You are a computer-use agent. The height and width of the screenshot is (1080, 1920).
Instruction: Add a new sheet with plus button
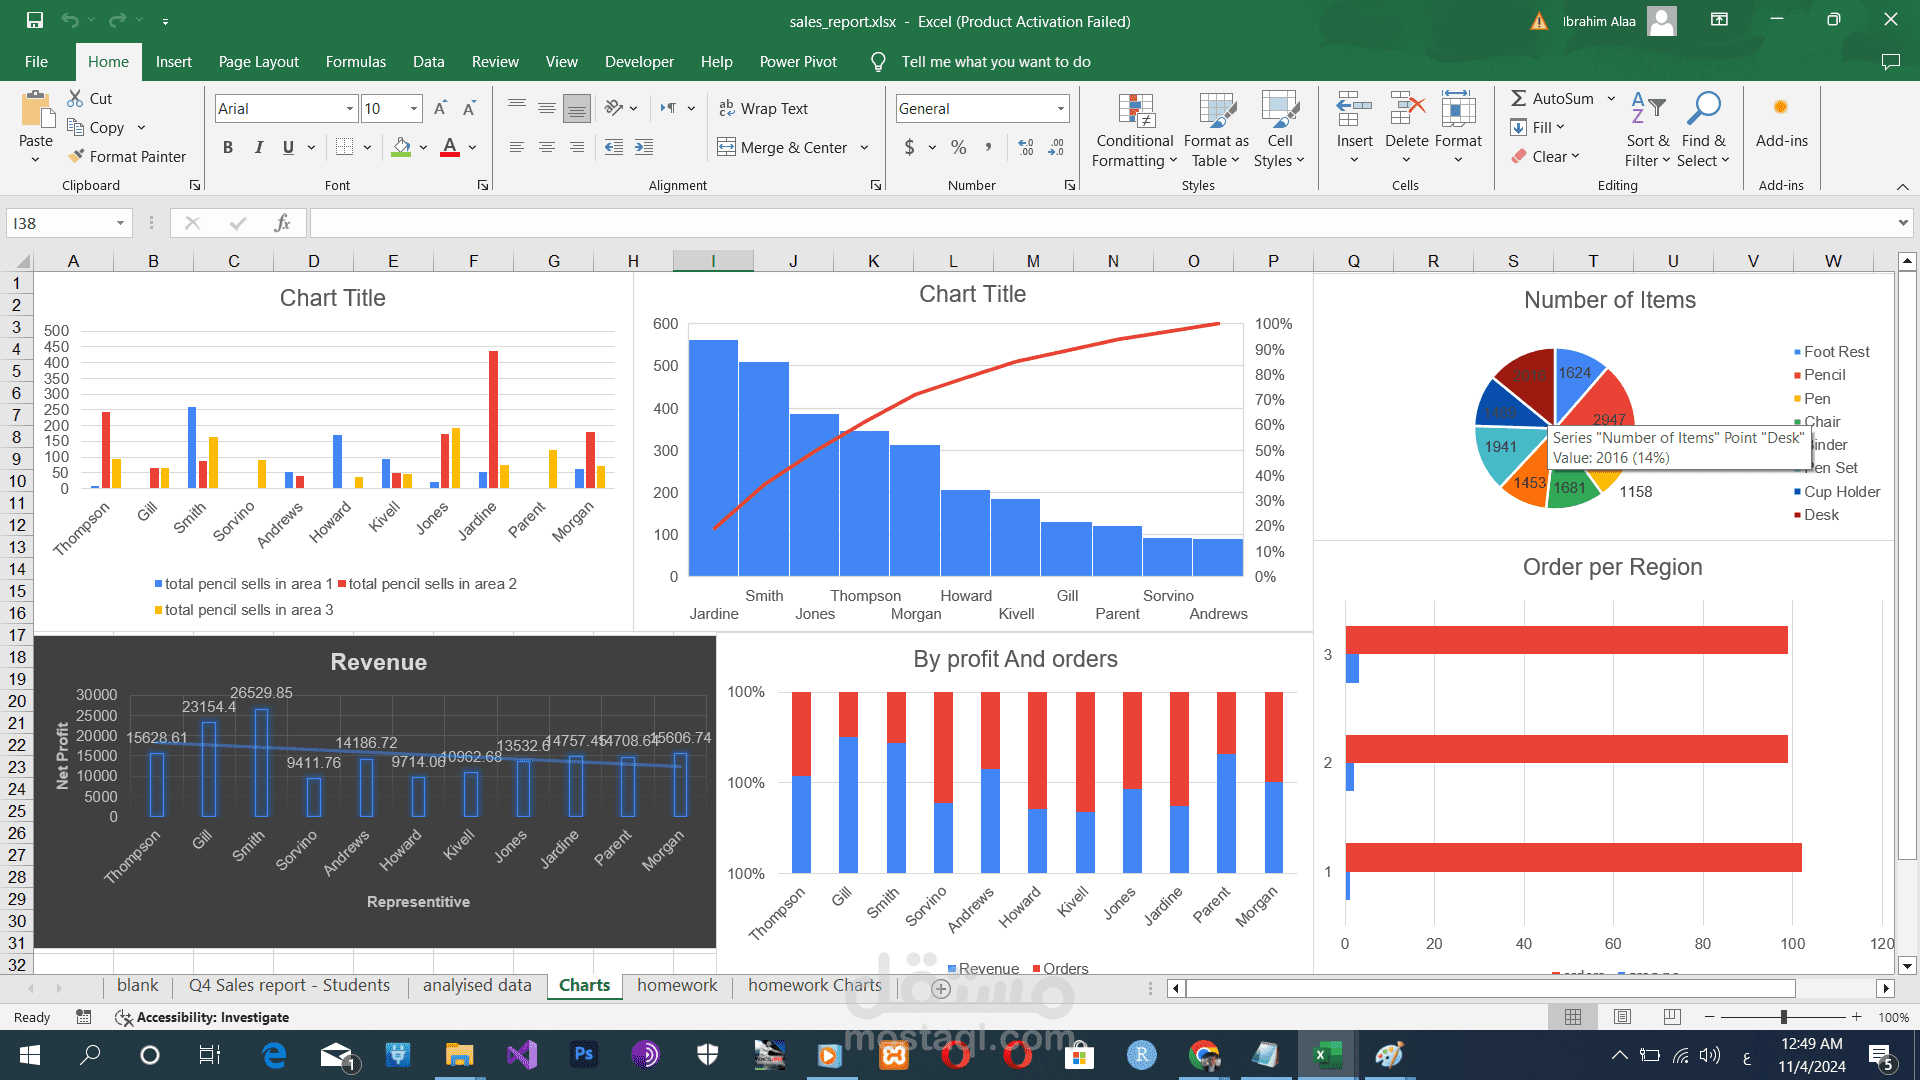(x=941, y=988)
